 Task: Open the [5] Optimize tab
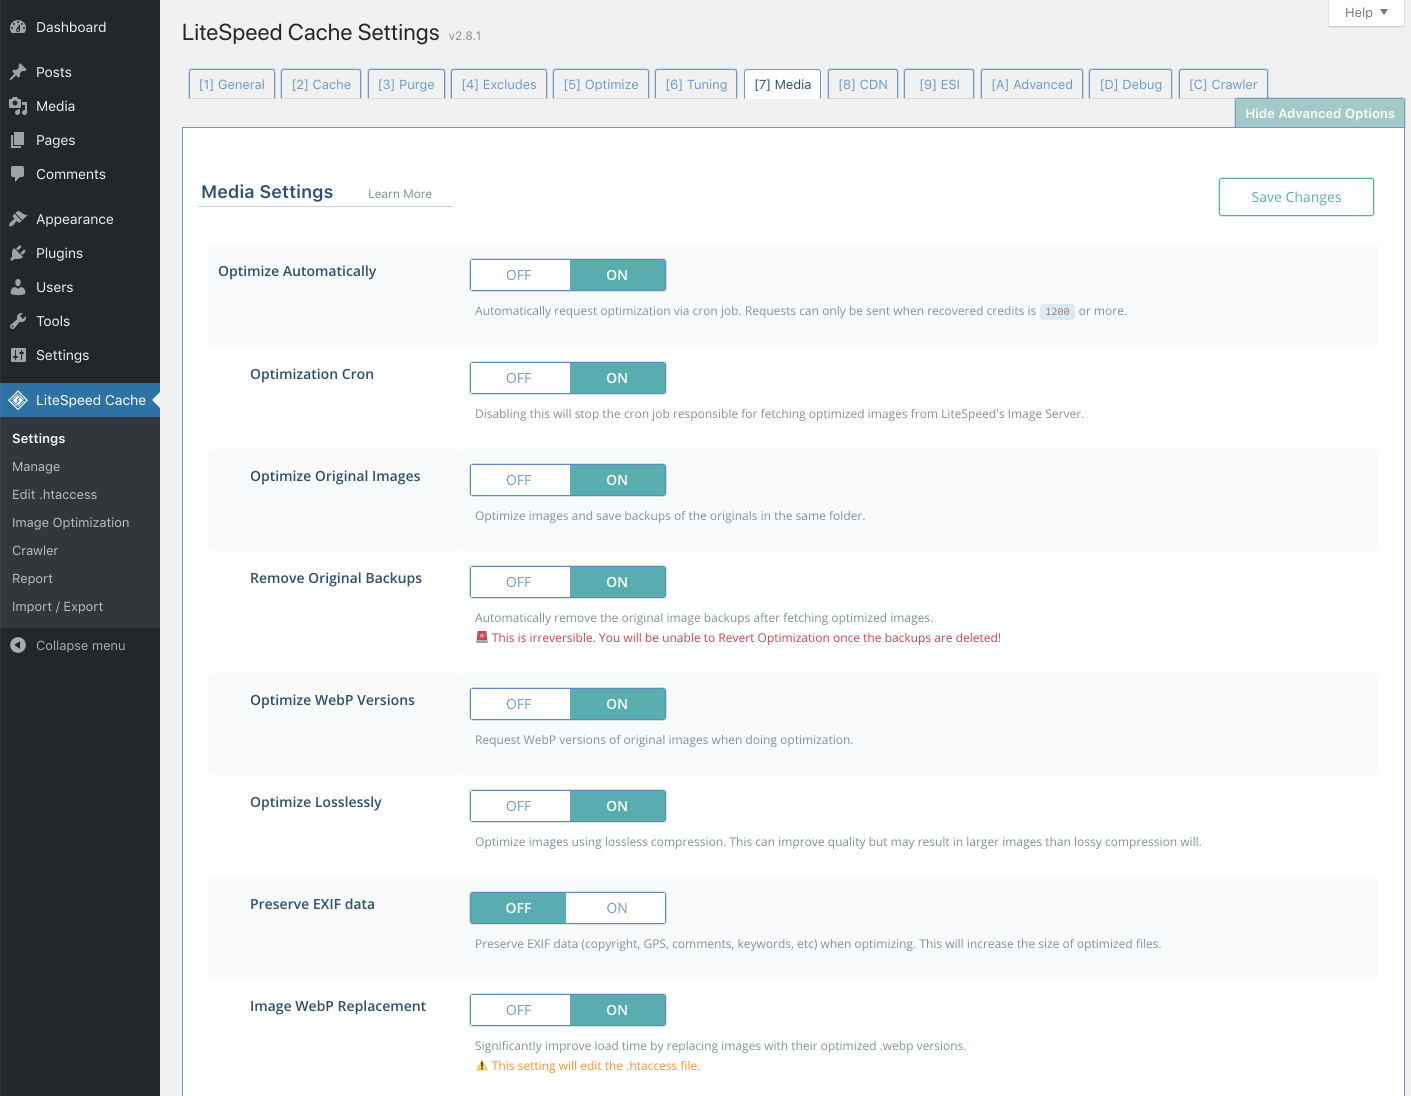tap(600, 83)
